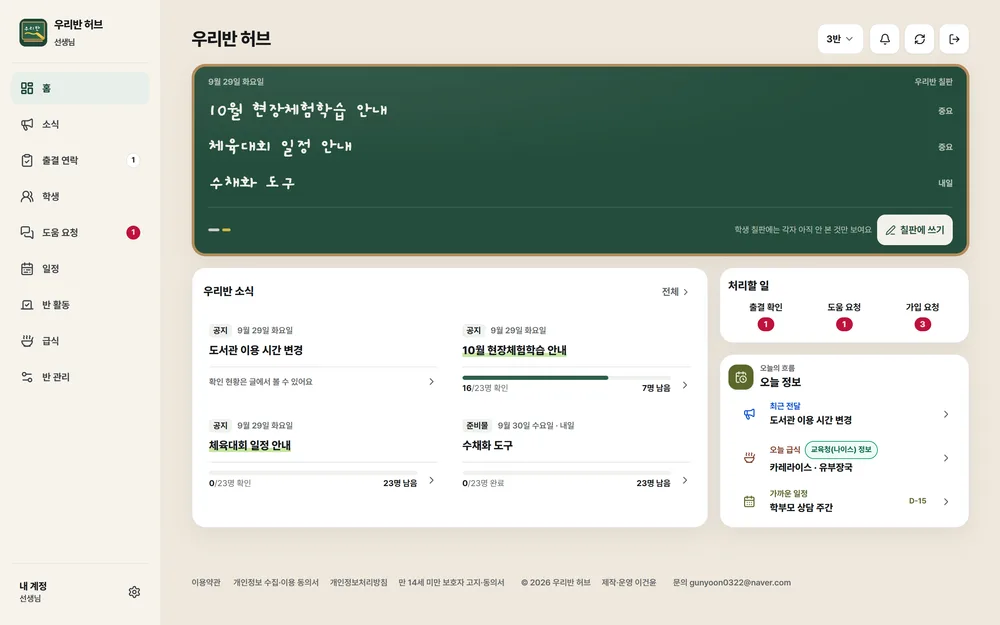Expand 확인 현황은 글에서 볼 수 있어요 chevron
The height and width of the screenshot is (625, 1000).
click(431, 381)
